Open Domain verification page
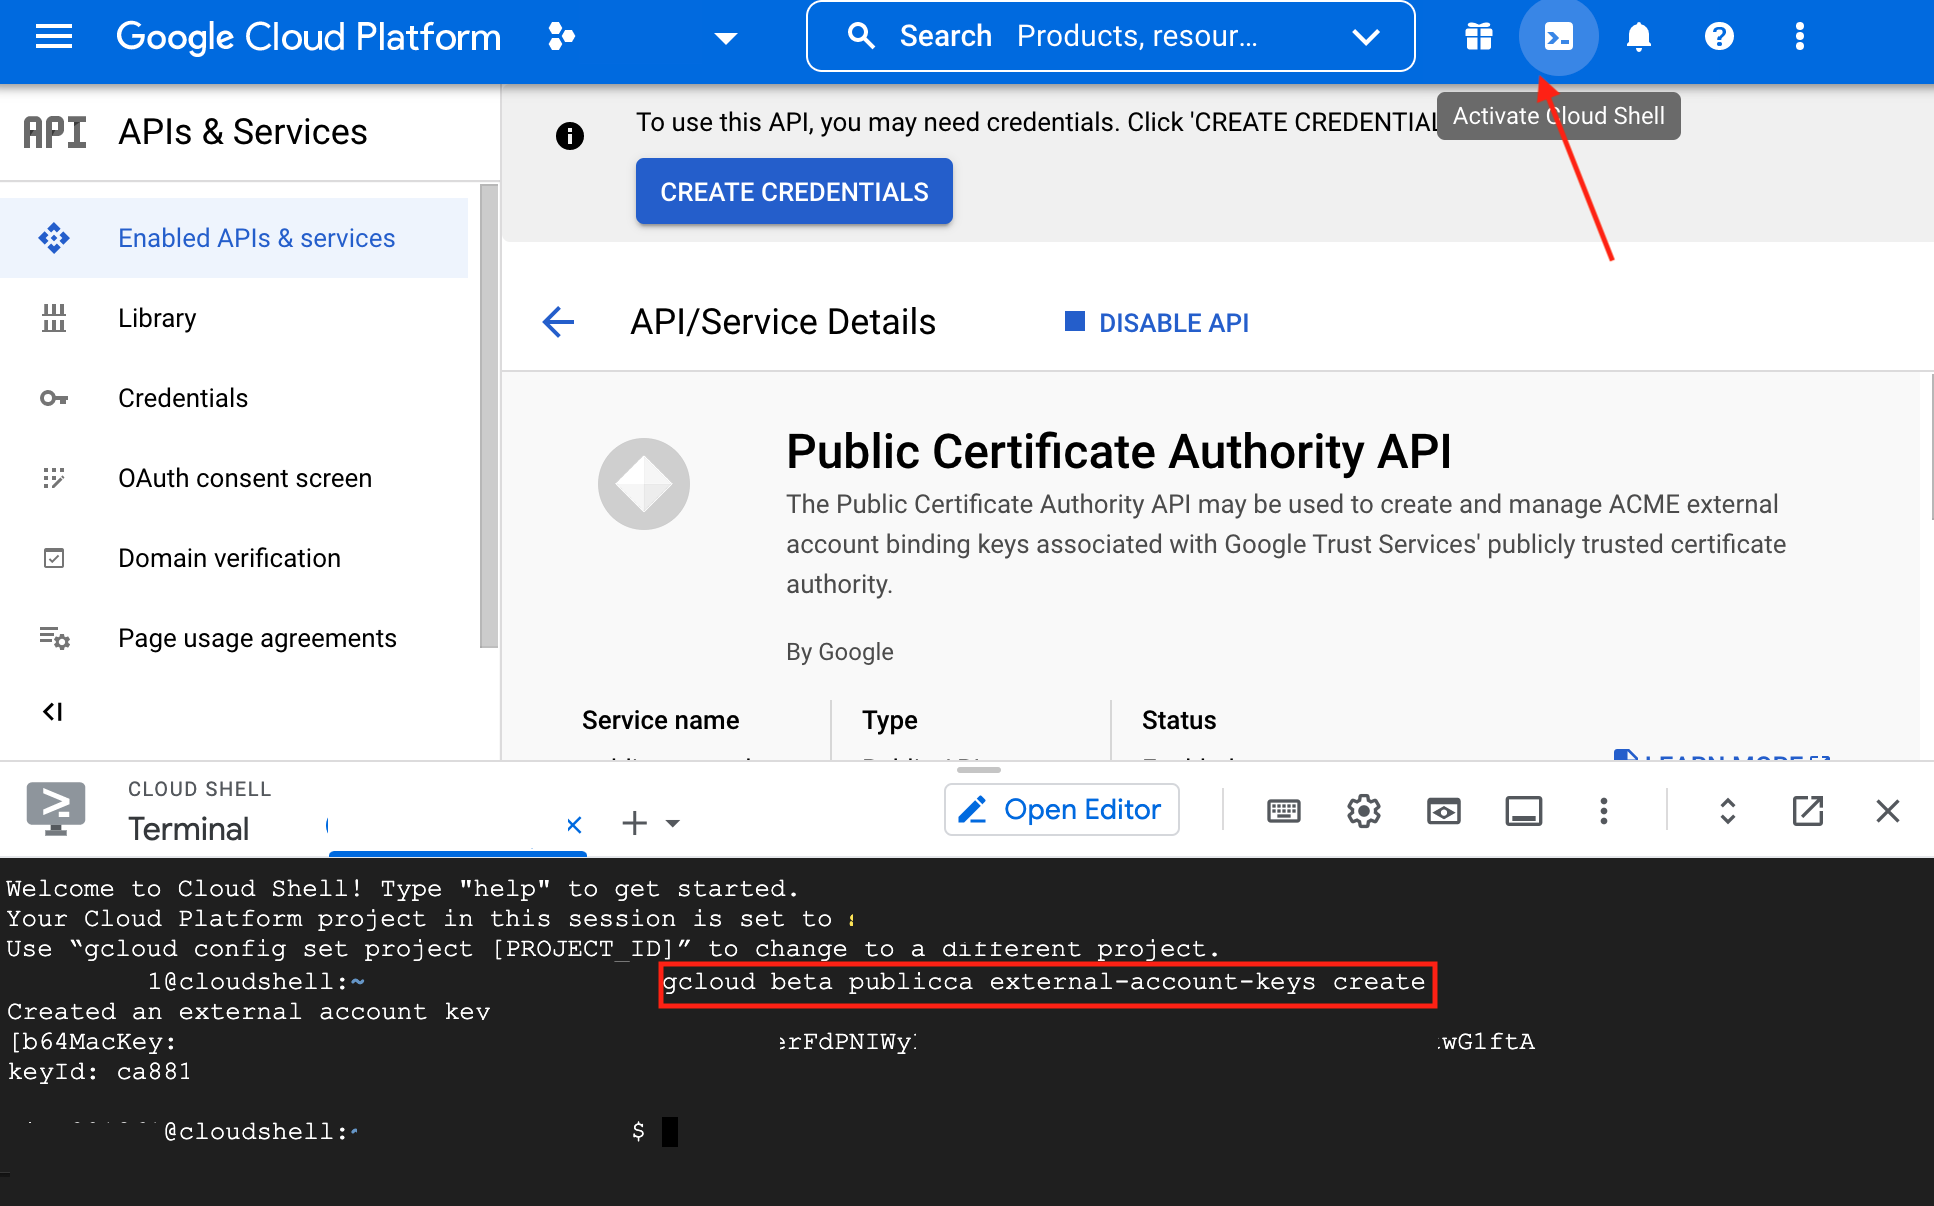Image resolution: width=1934 pixels, height=1206 pixels. coord(234,558)
